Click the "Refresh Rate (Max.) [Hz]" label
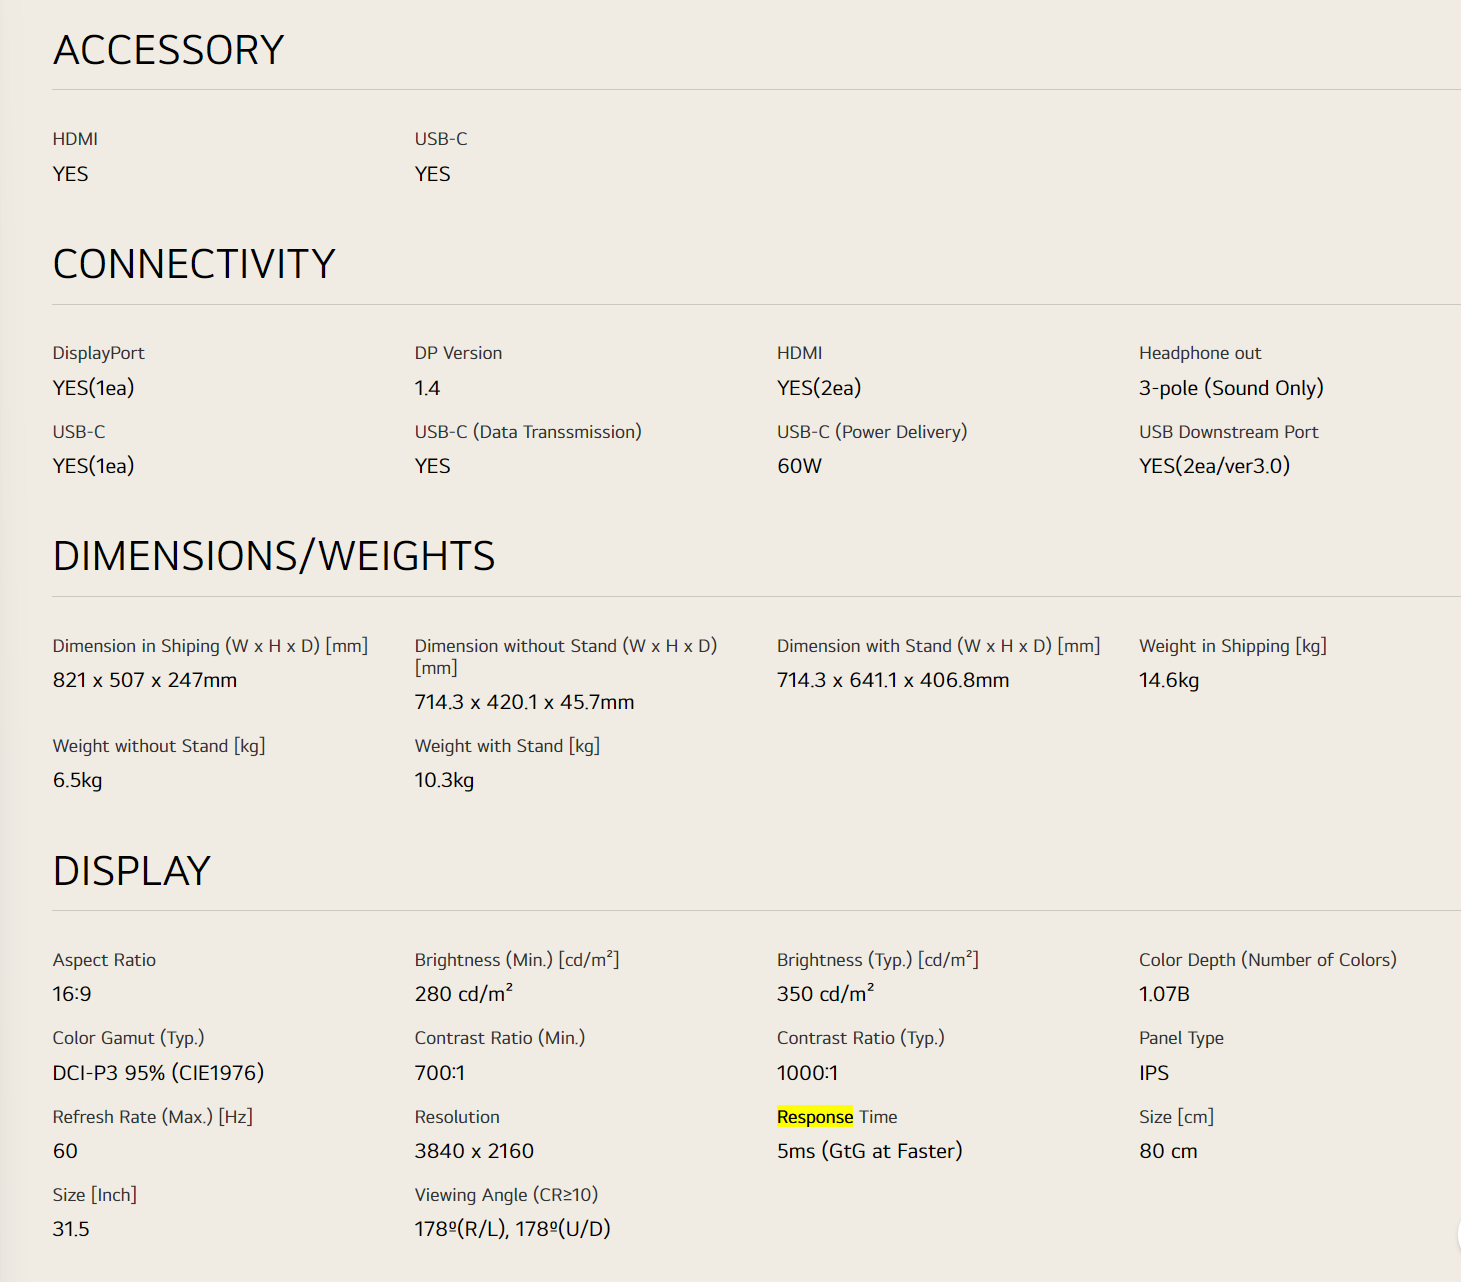 153,1117
